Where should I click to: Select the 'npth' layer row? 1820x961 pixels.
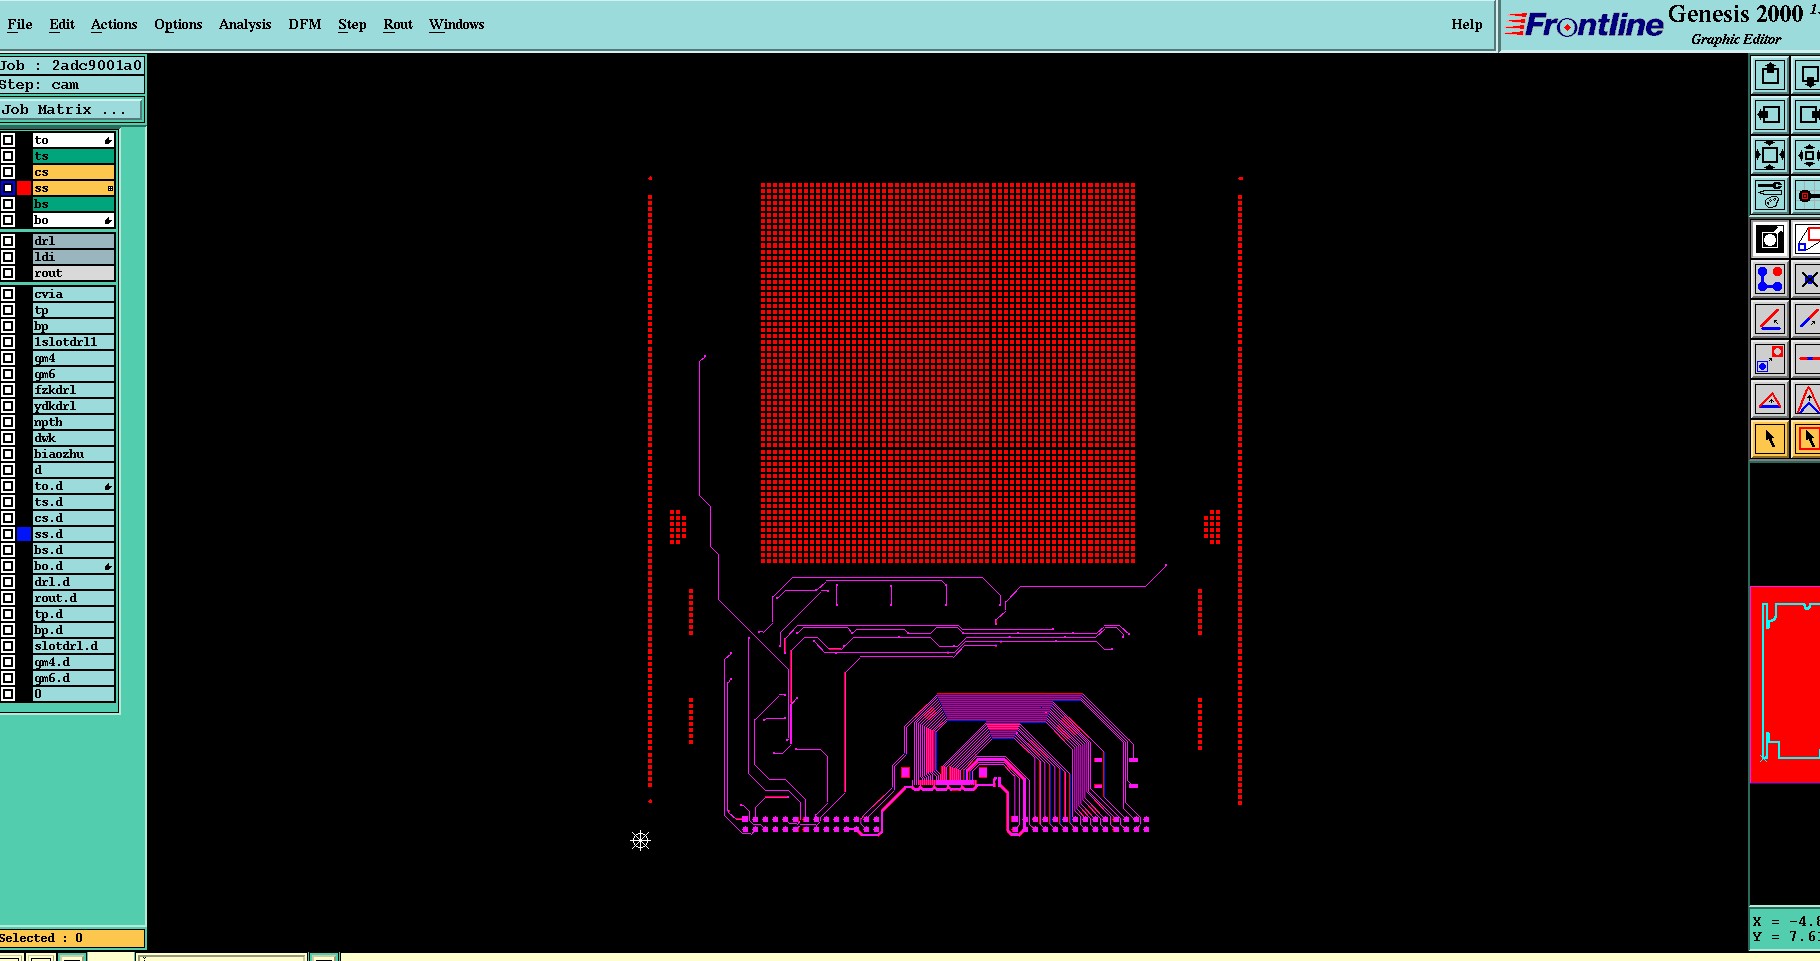coord(73,422)
